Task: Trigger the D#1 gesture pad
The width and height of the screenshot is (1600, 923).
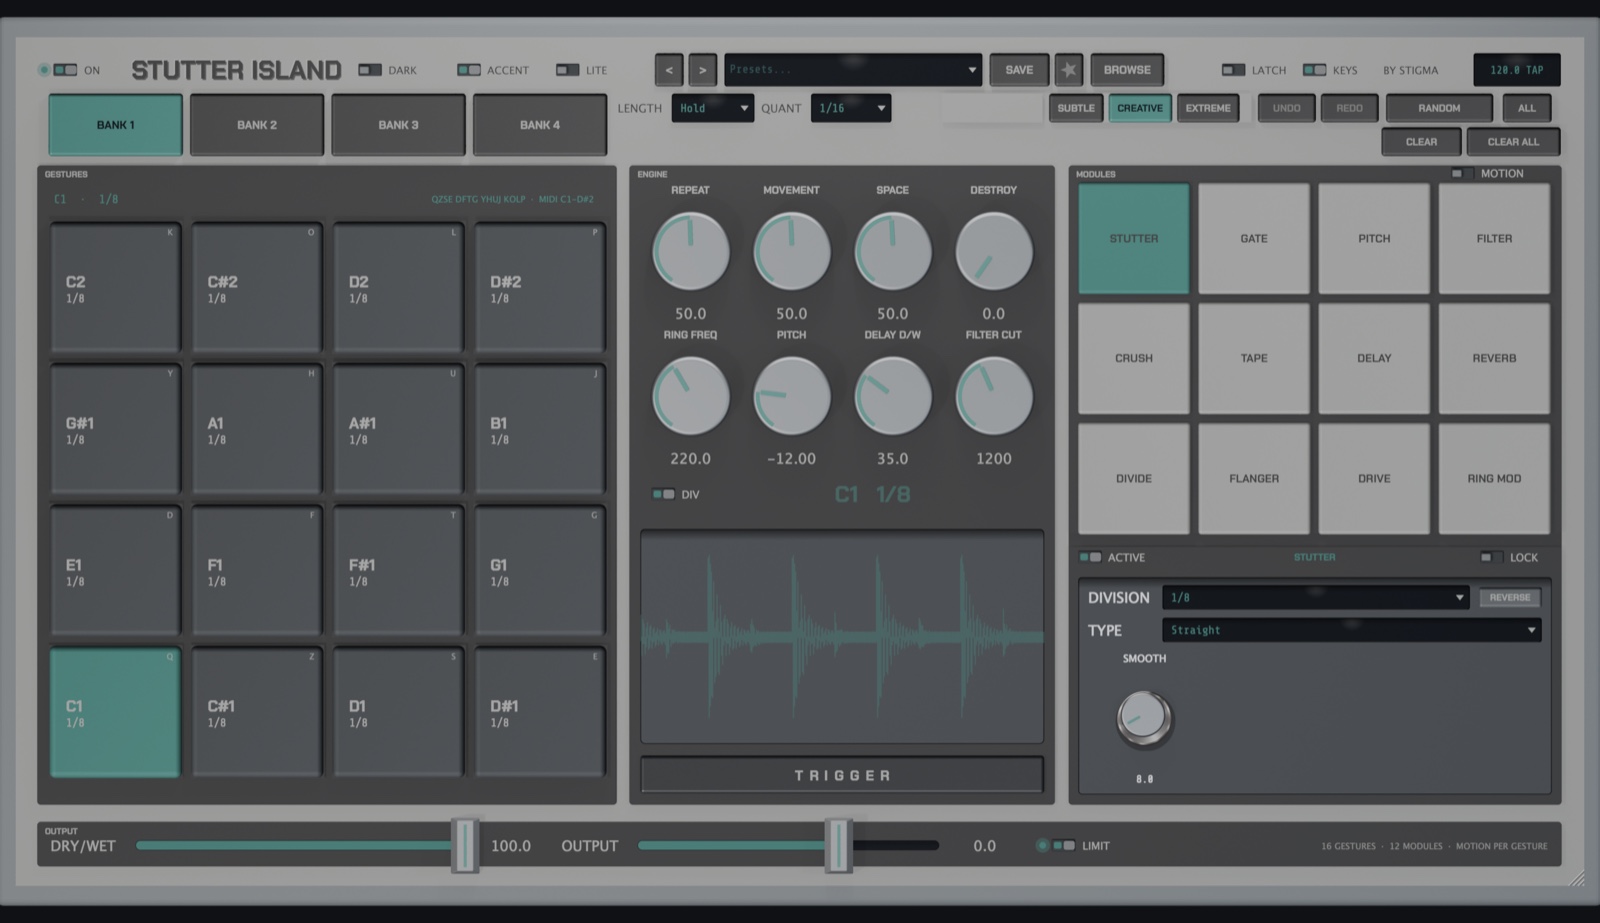Action: coord(540,713)
